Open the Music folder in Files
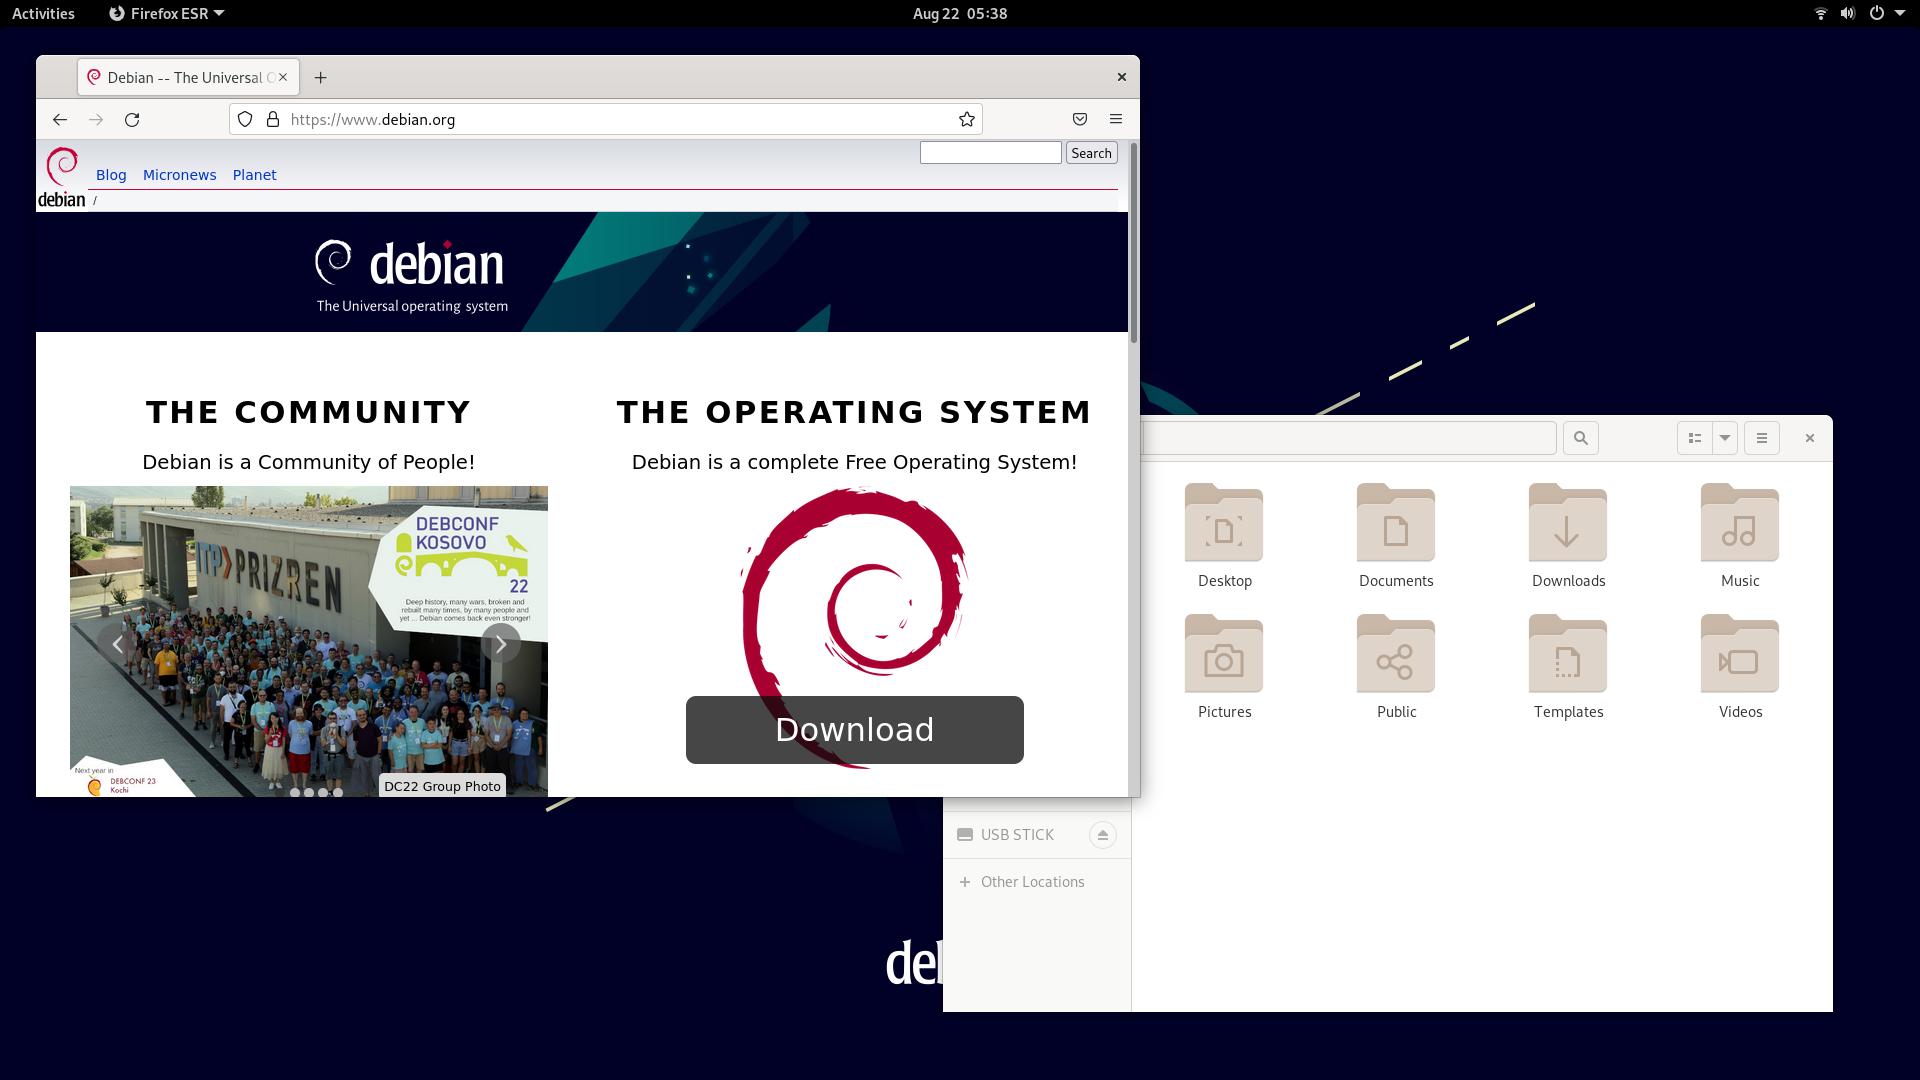The height and width of the screenshot is (1080, 1920). click(x=1740, y=536)
